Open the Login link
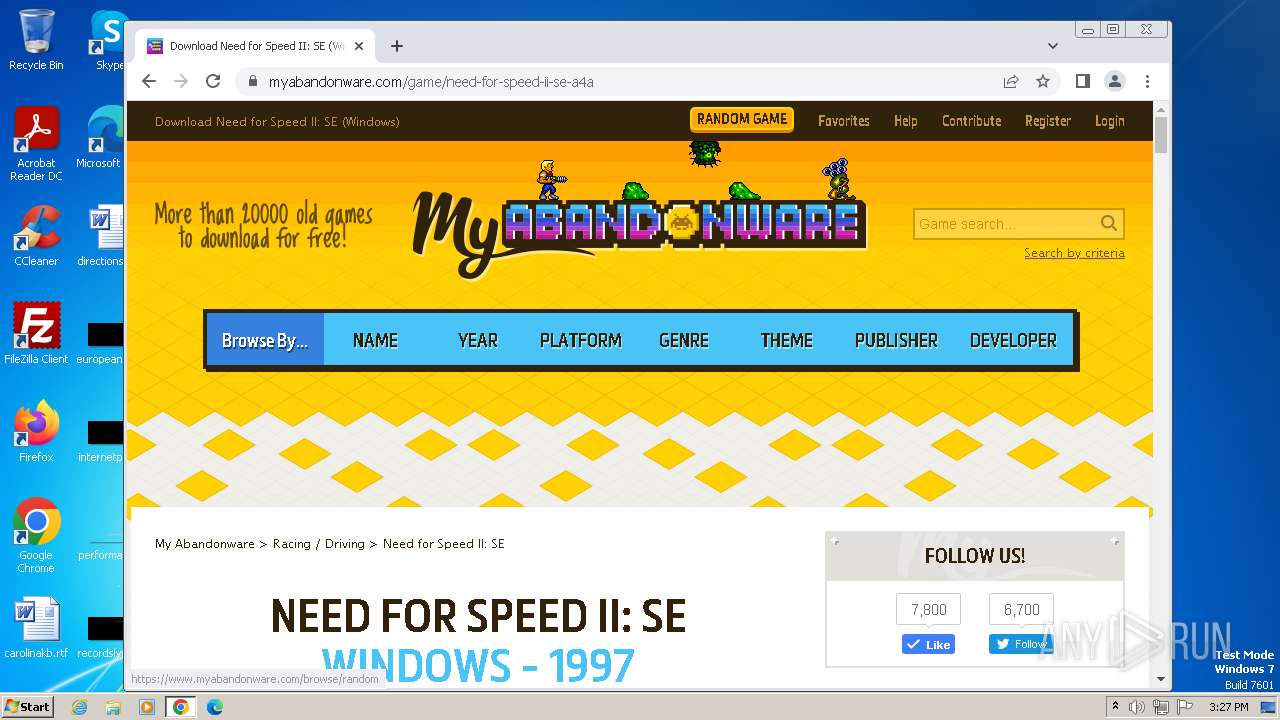This screenshot has width=1280, height=720. pos(1109,121)
